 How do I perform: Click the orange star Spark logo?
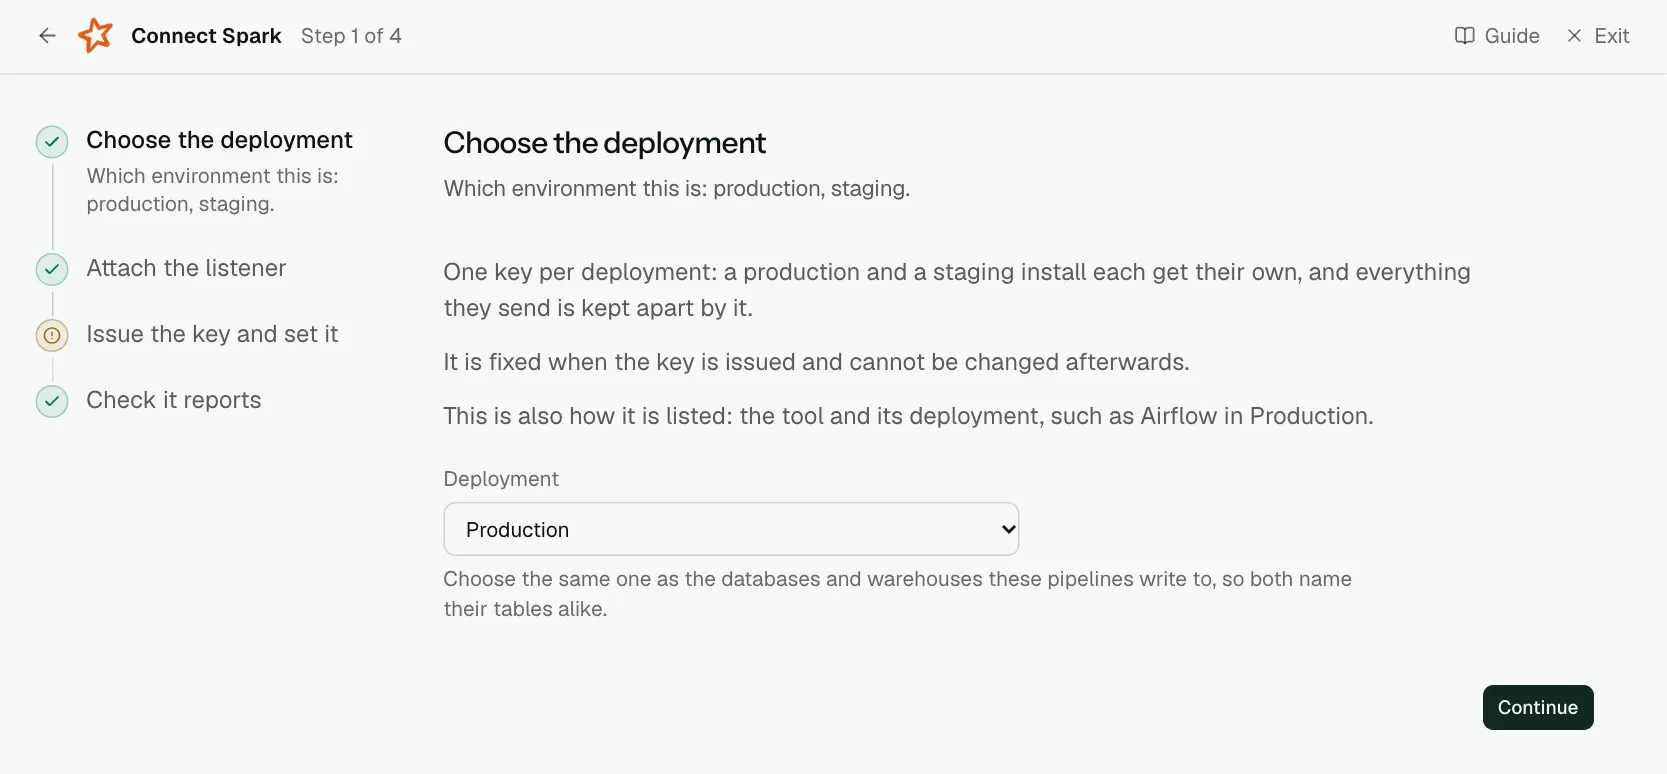(x=96, y=36)
